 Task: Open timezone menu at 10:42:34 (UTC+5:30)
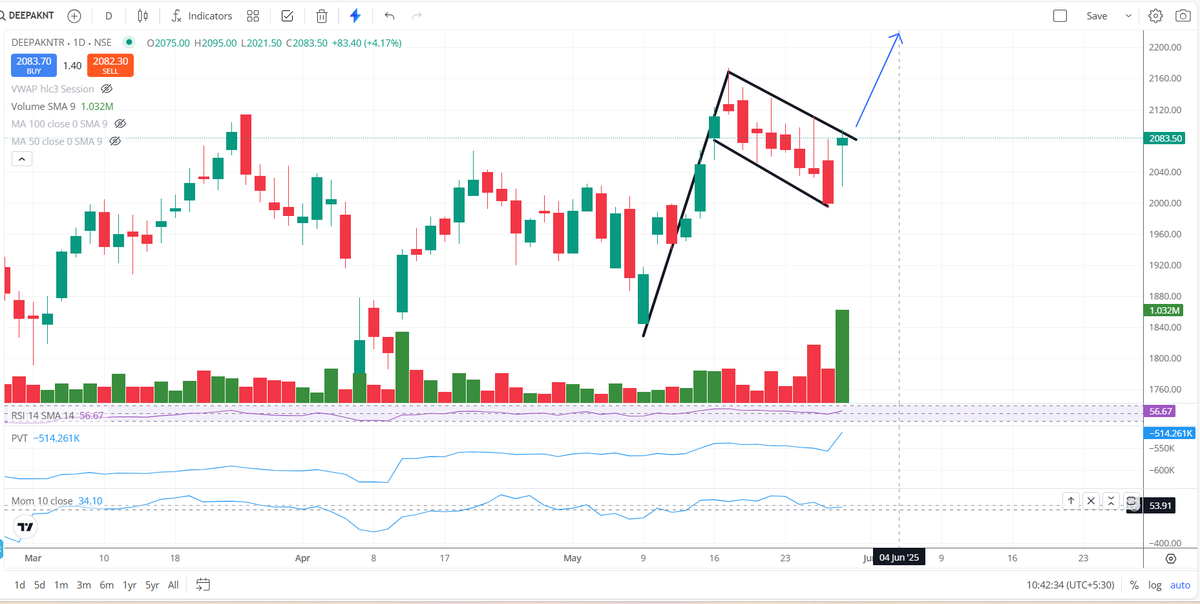[1068, 585]
